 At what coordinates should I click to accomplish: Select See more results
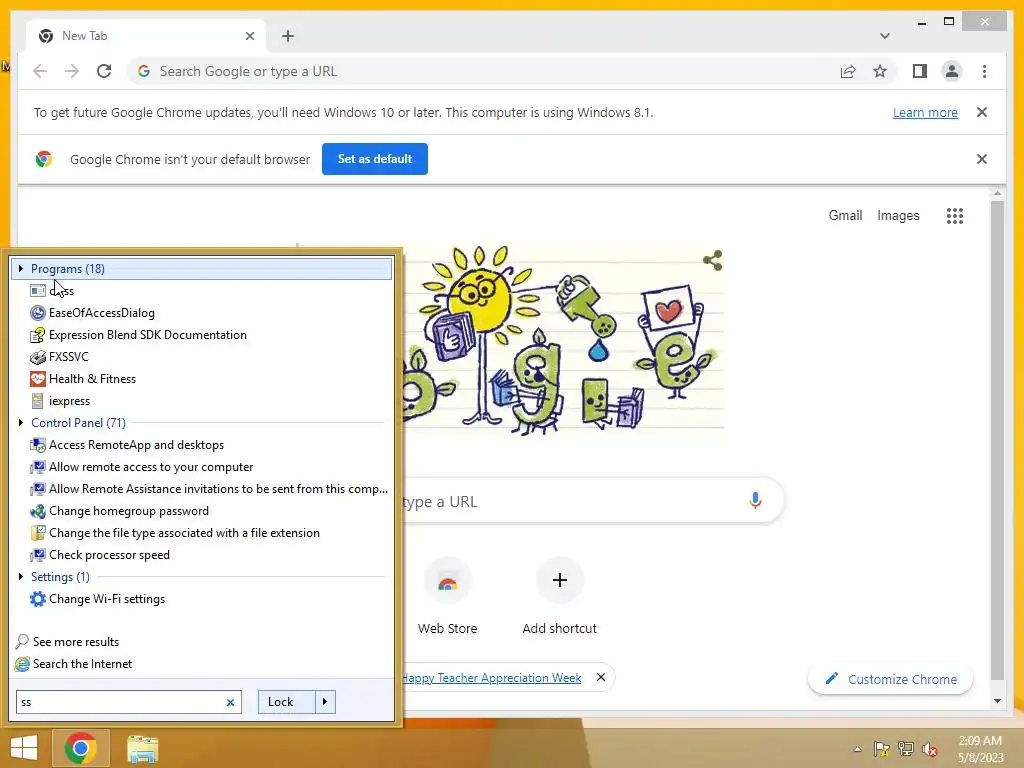[x=67, y=642]
